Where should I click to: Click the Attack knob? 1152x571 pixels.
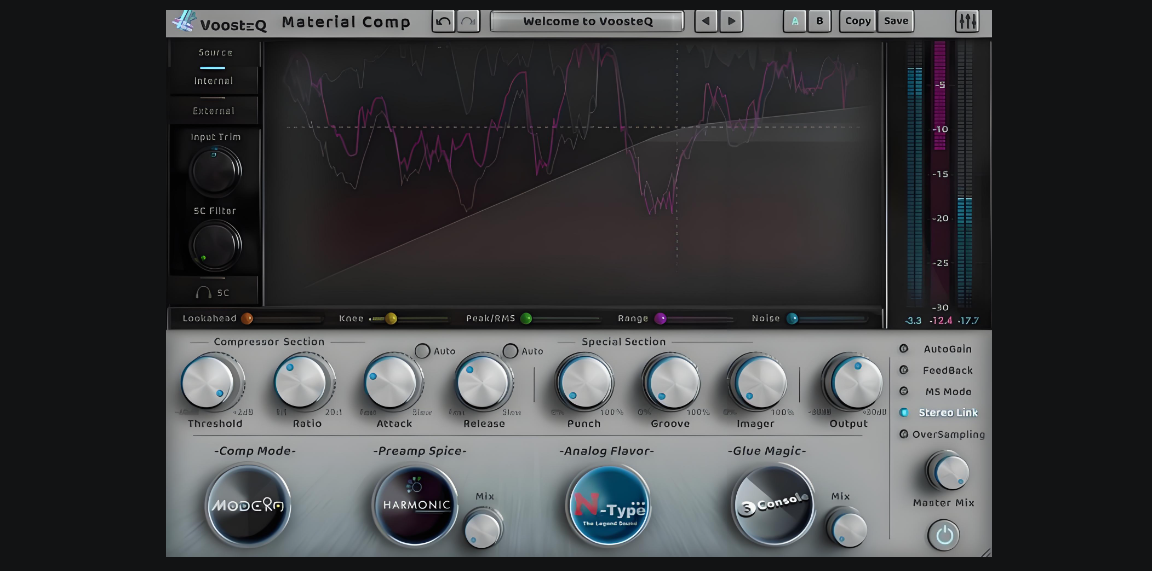[x=392, y=382]
